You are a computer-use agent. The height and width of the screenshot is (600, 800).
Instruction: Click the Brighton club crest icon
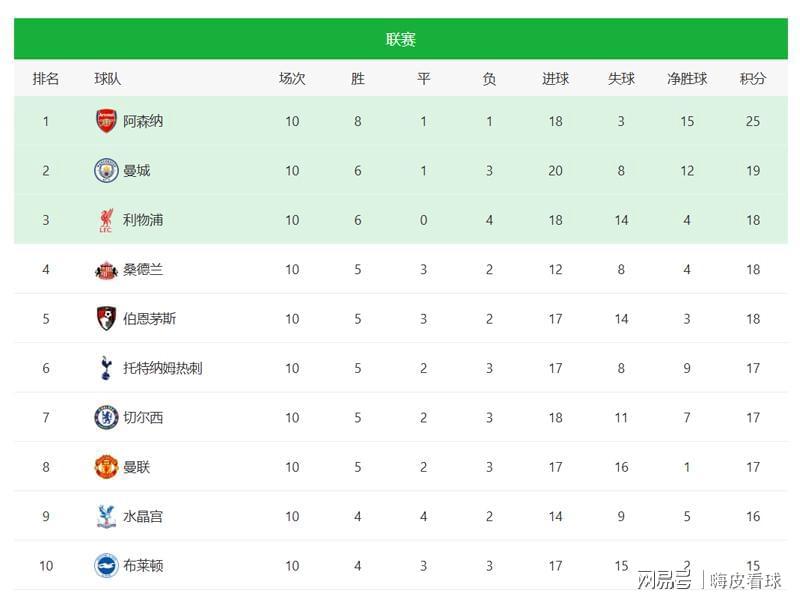pyautogui.click(x=106, y=566)
